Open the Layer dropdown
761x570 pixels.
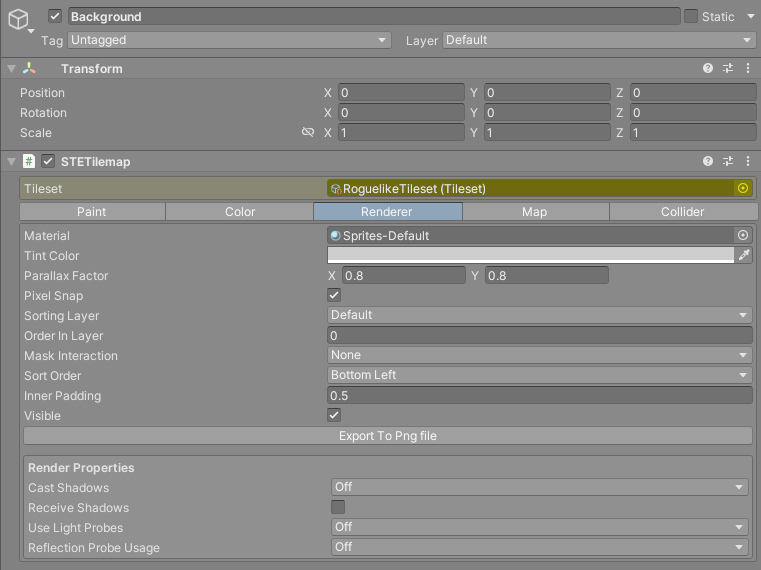pyautogui.click(x=599, y=40)
